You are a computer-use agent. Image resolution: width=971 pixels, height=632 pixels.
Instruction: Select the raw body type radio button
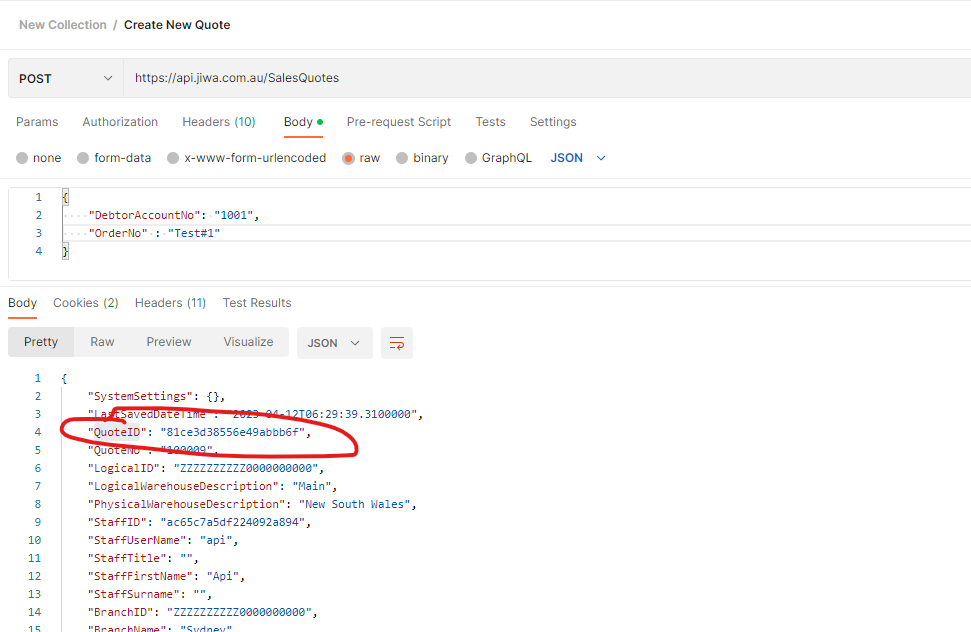click(349, 158)
